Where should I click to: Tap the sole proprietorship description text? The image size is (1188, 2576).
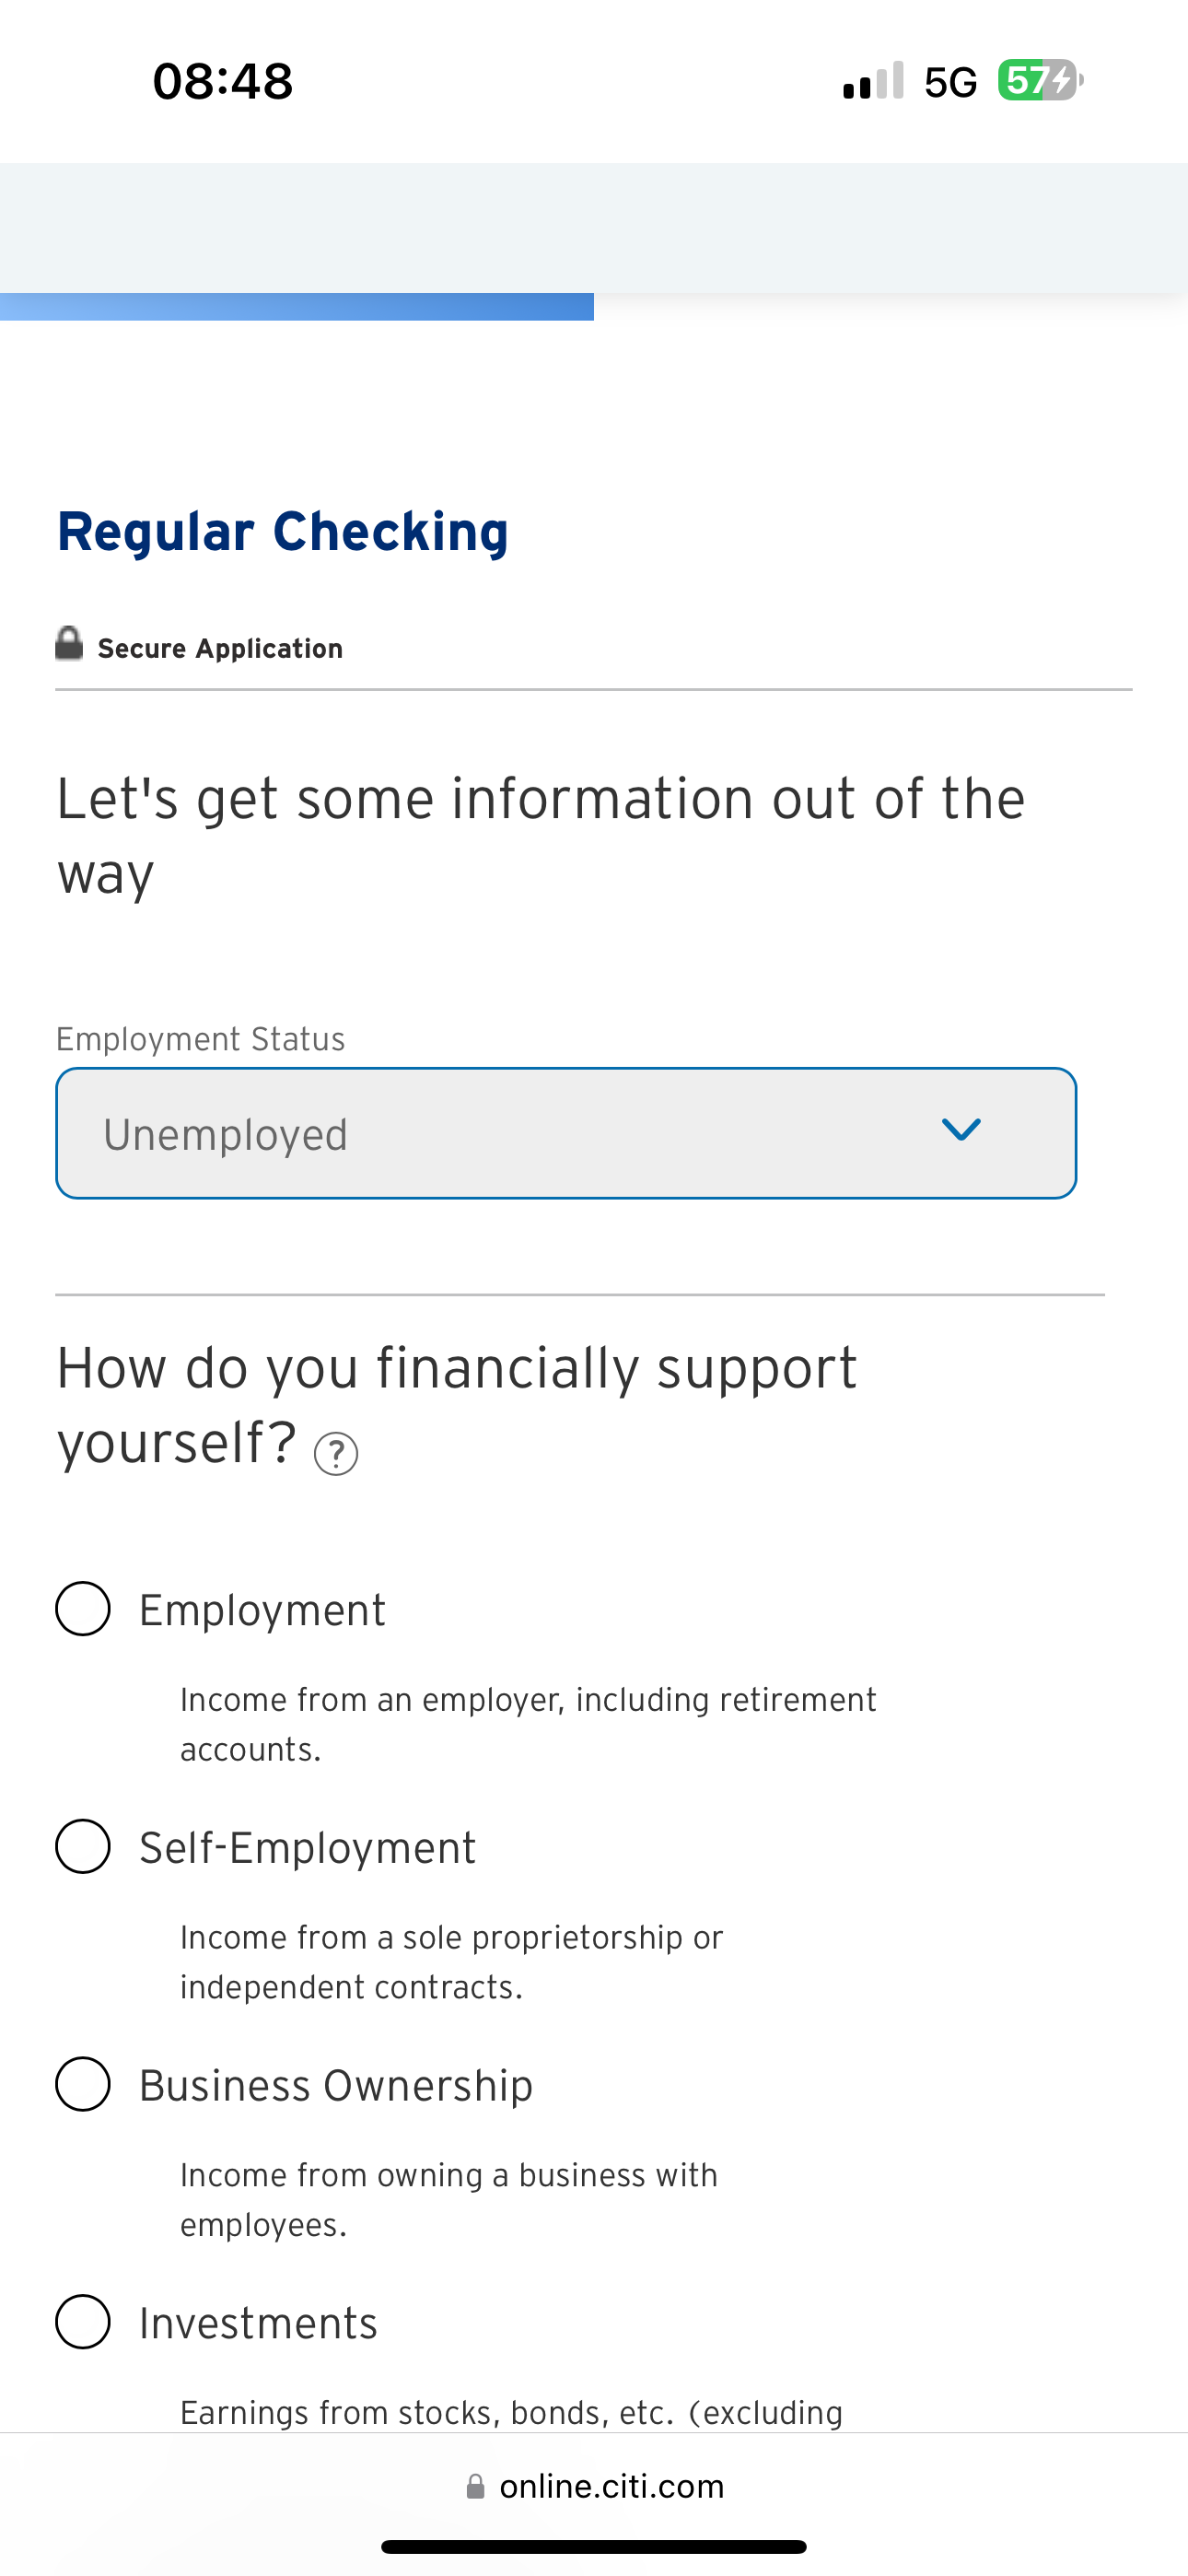[451, 1962]
